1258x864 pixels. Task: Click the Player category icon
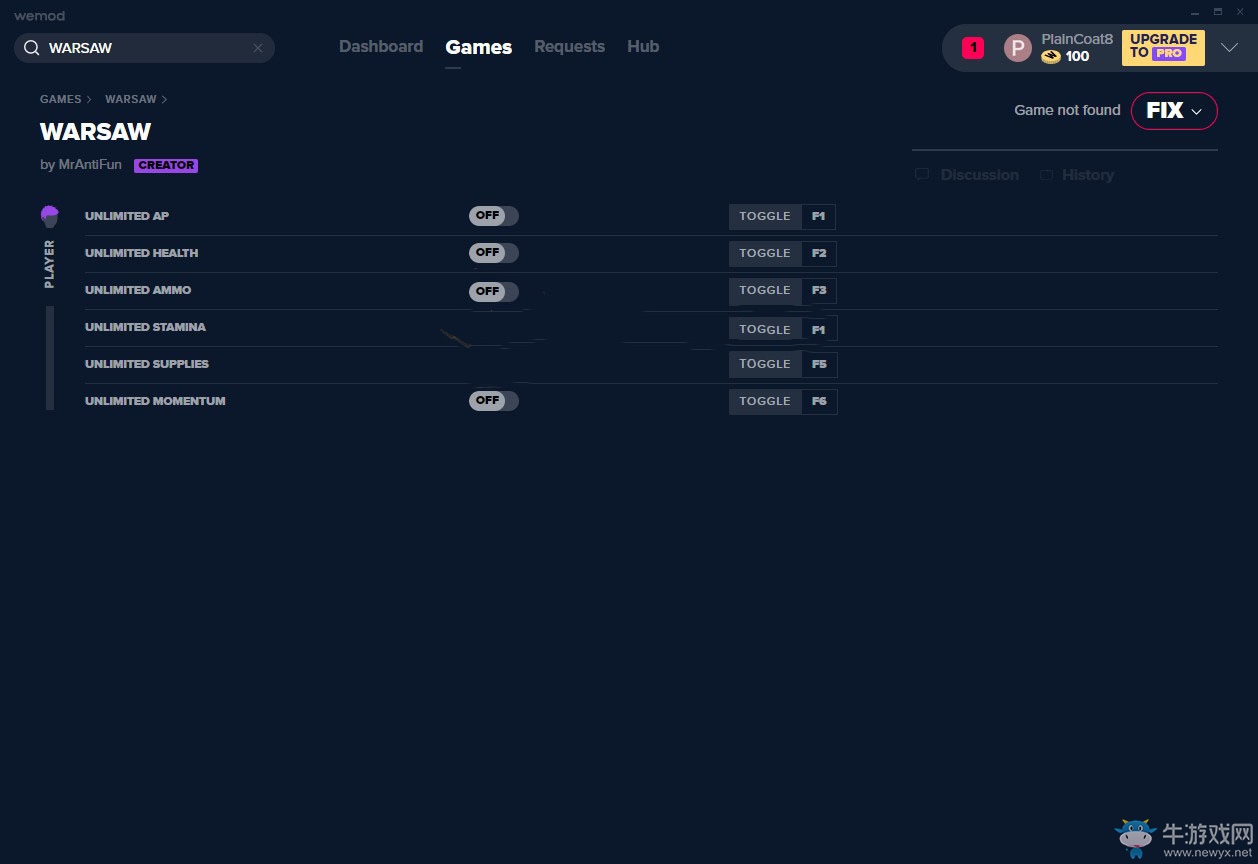click(50, 216)
